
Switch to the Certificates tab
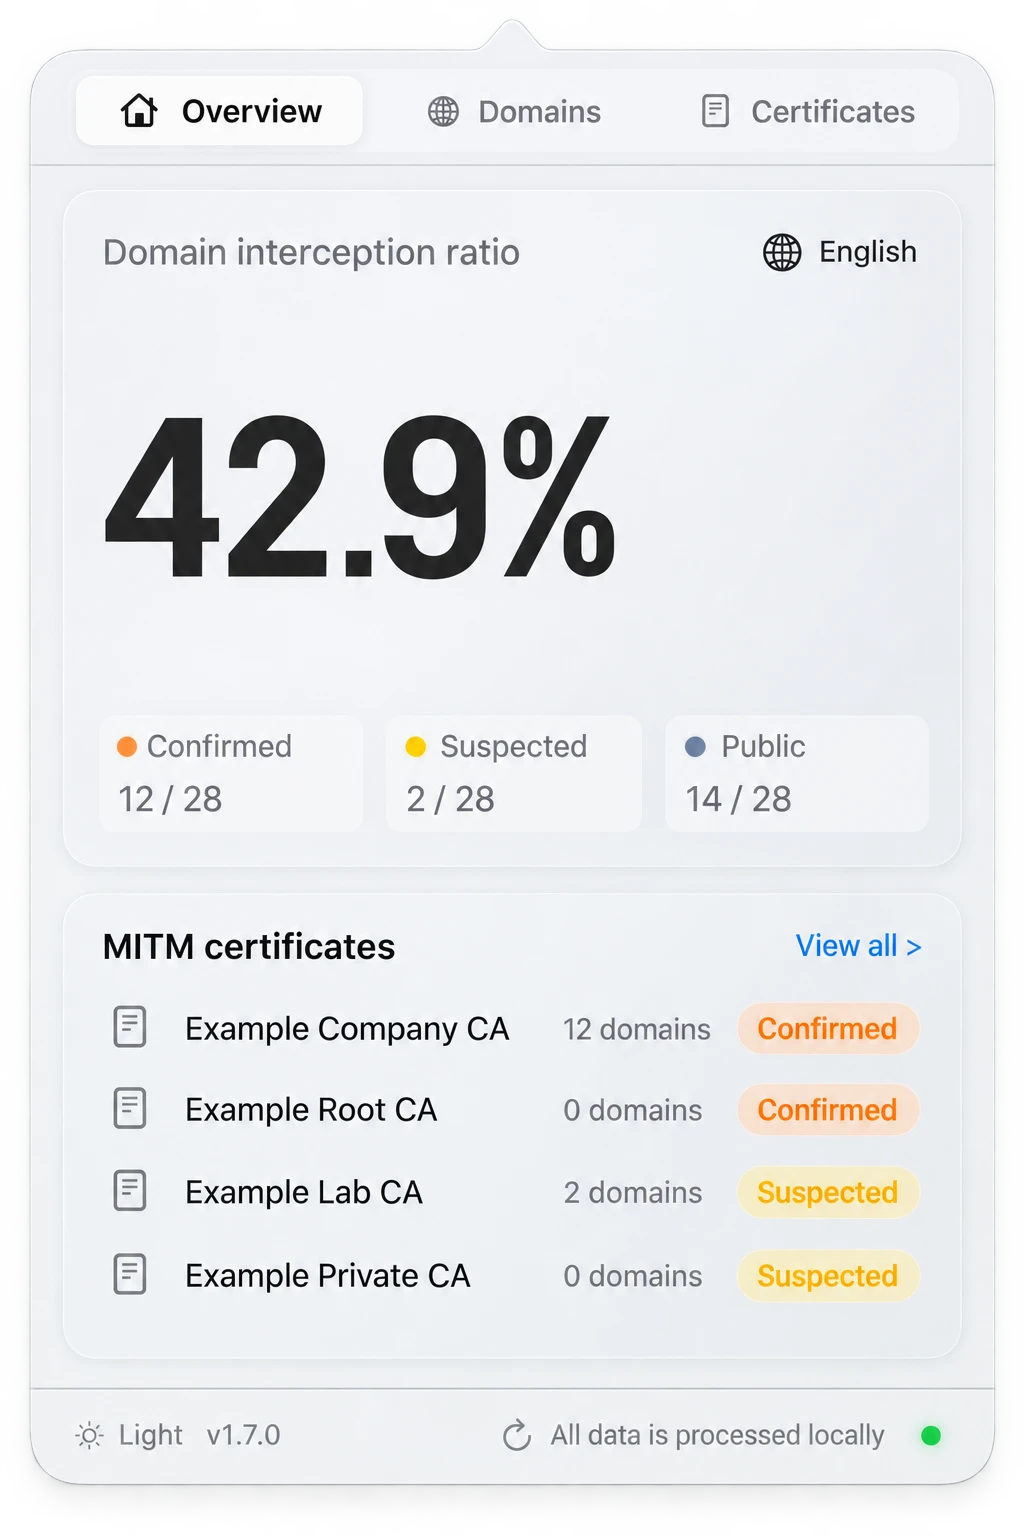[x=808, y=112]
